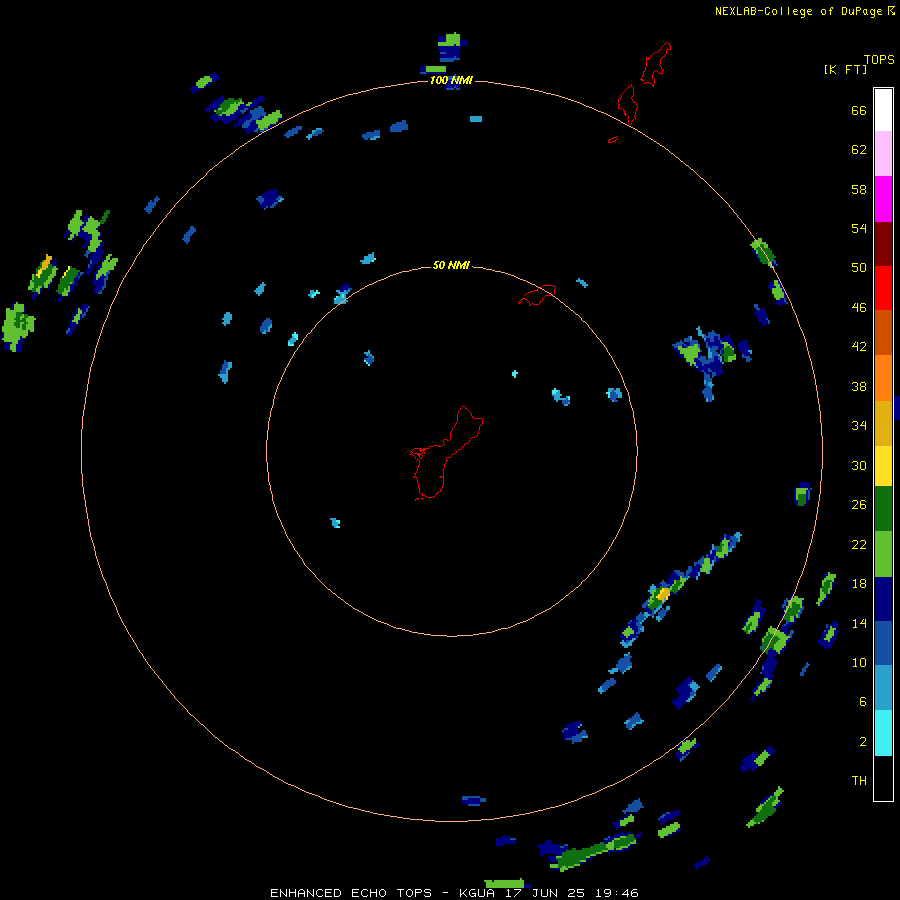Click the '19:46' timestamp

click(617, 893)
